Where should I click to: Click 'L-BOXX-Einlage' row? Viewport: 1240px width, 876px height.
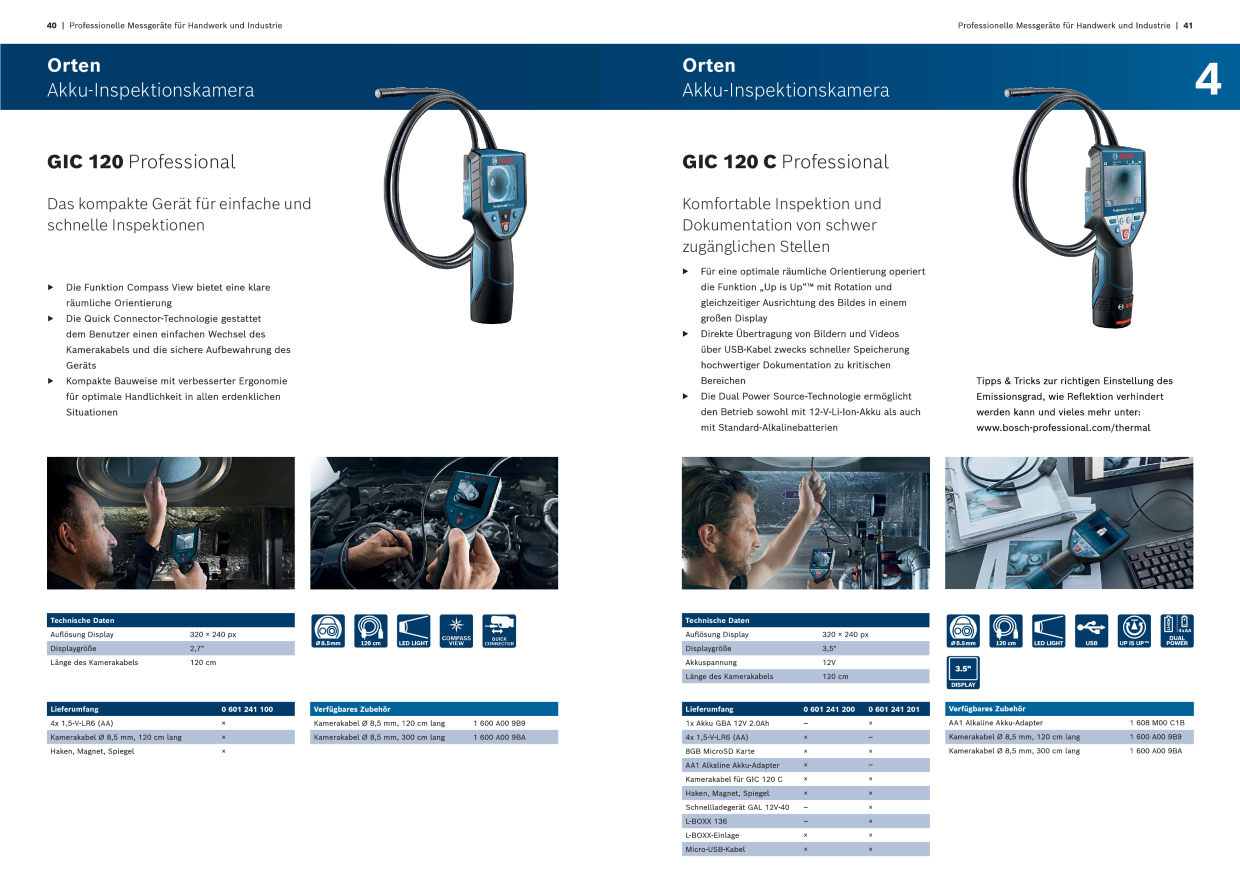(806, 835)
